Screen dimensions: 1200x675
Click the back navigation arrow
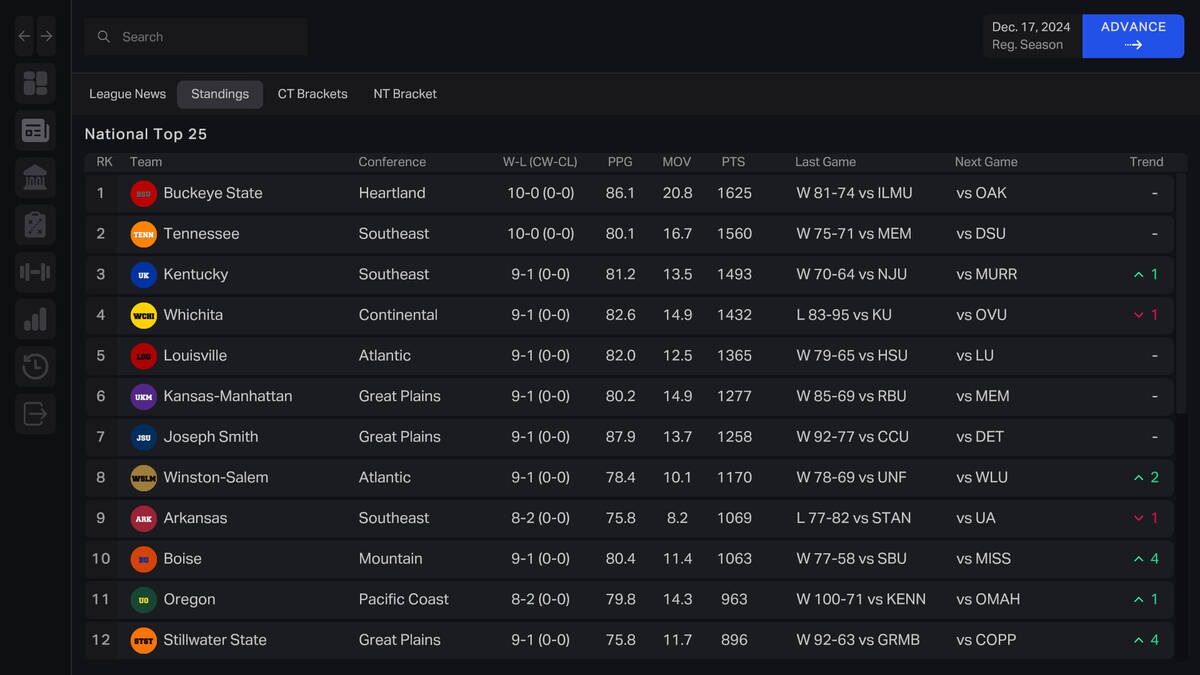pos(25,36)
